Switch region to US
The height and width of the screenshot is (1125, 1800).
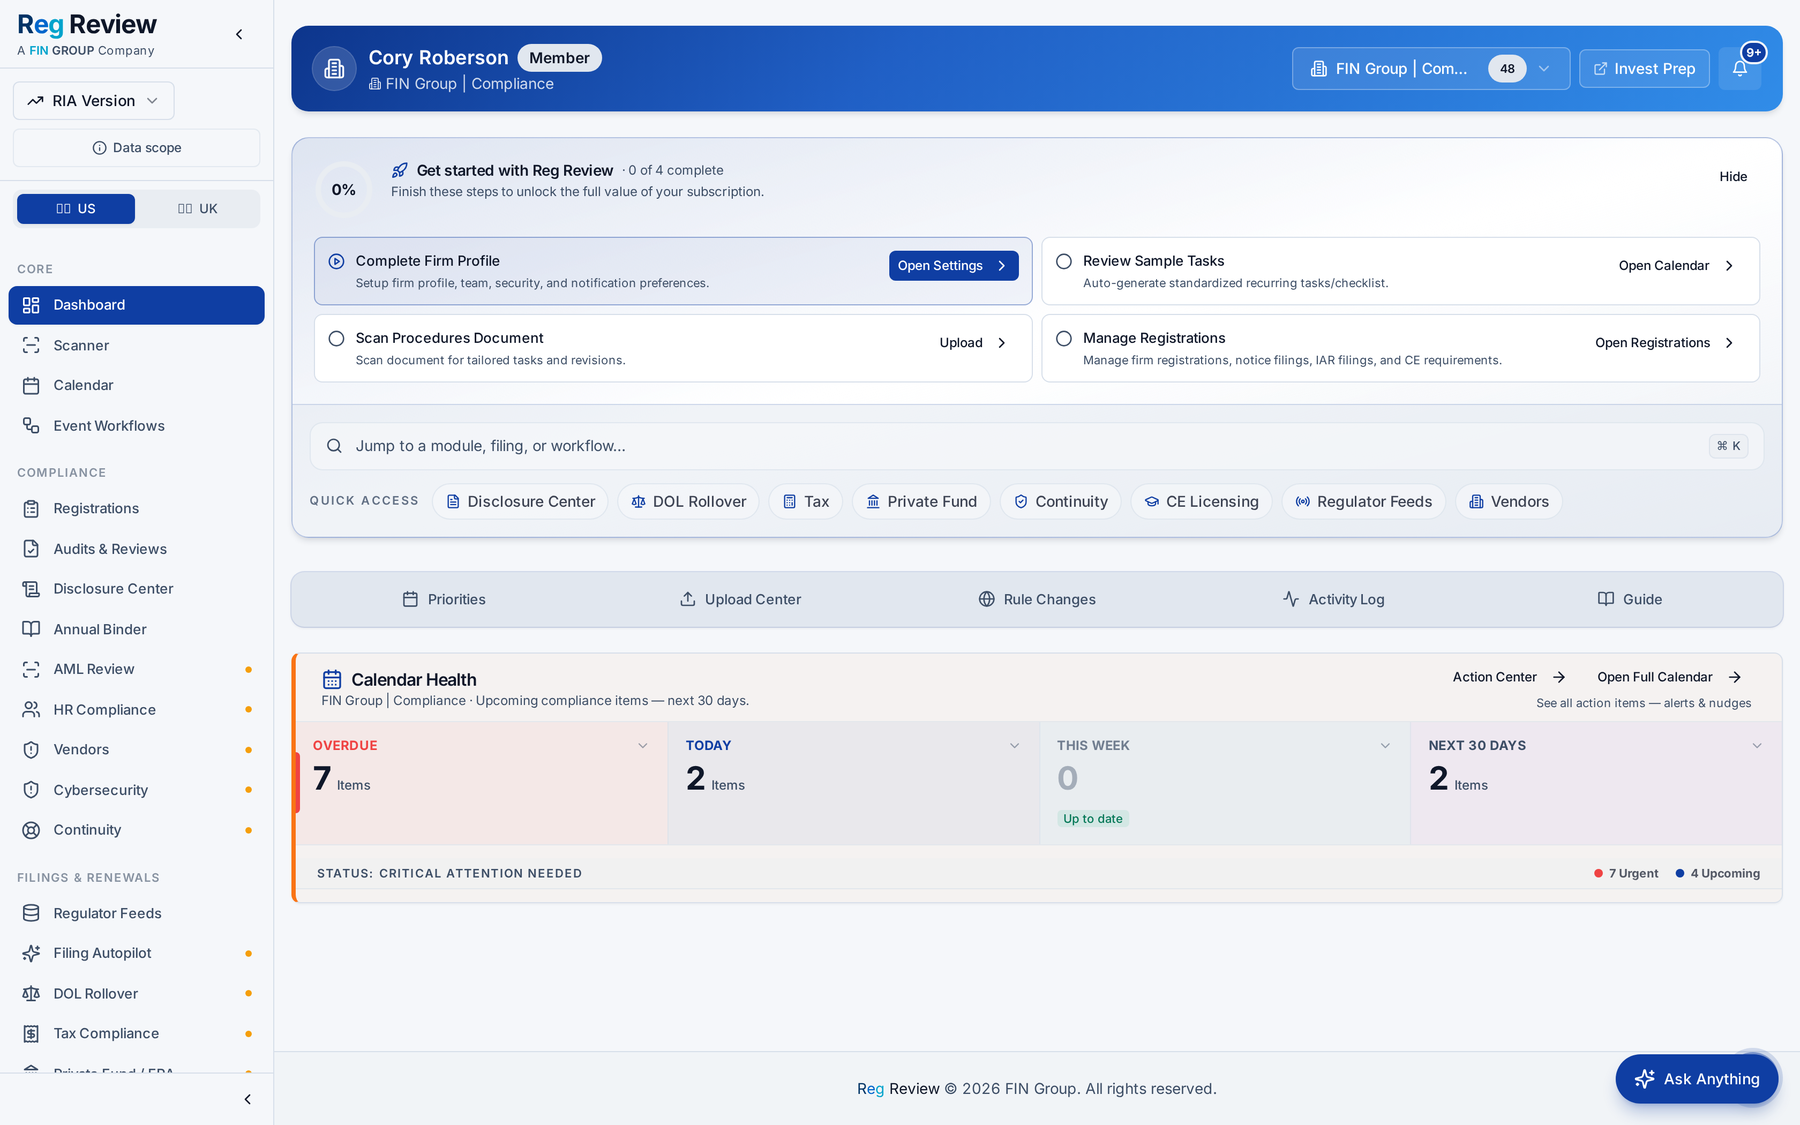coord(76,209)
